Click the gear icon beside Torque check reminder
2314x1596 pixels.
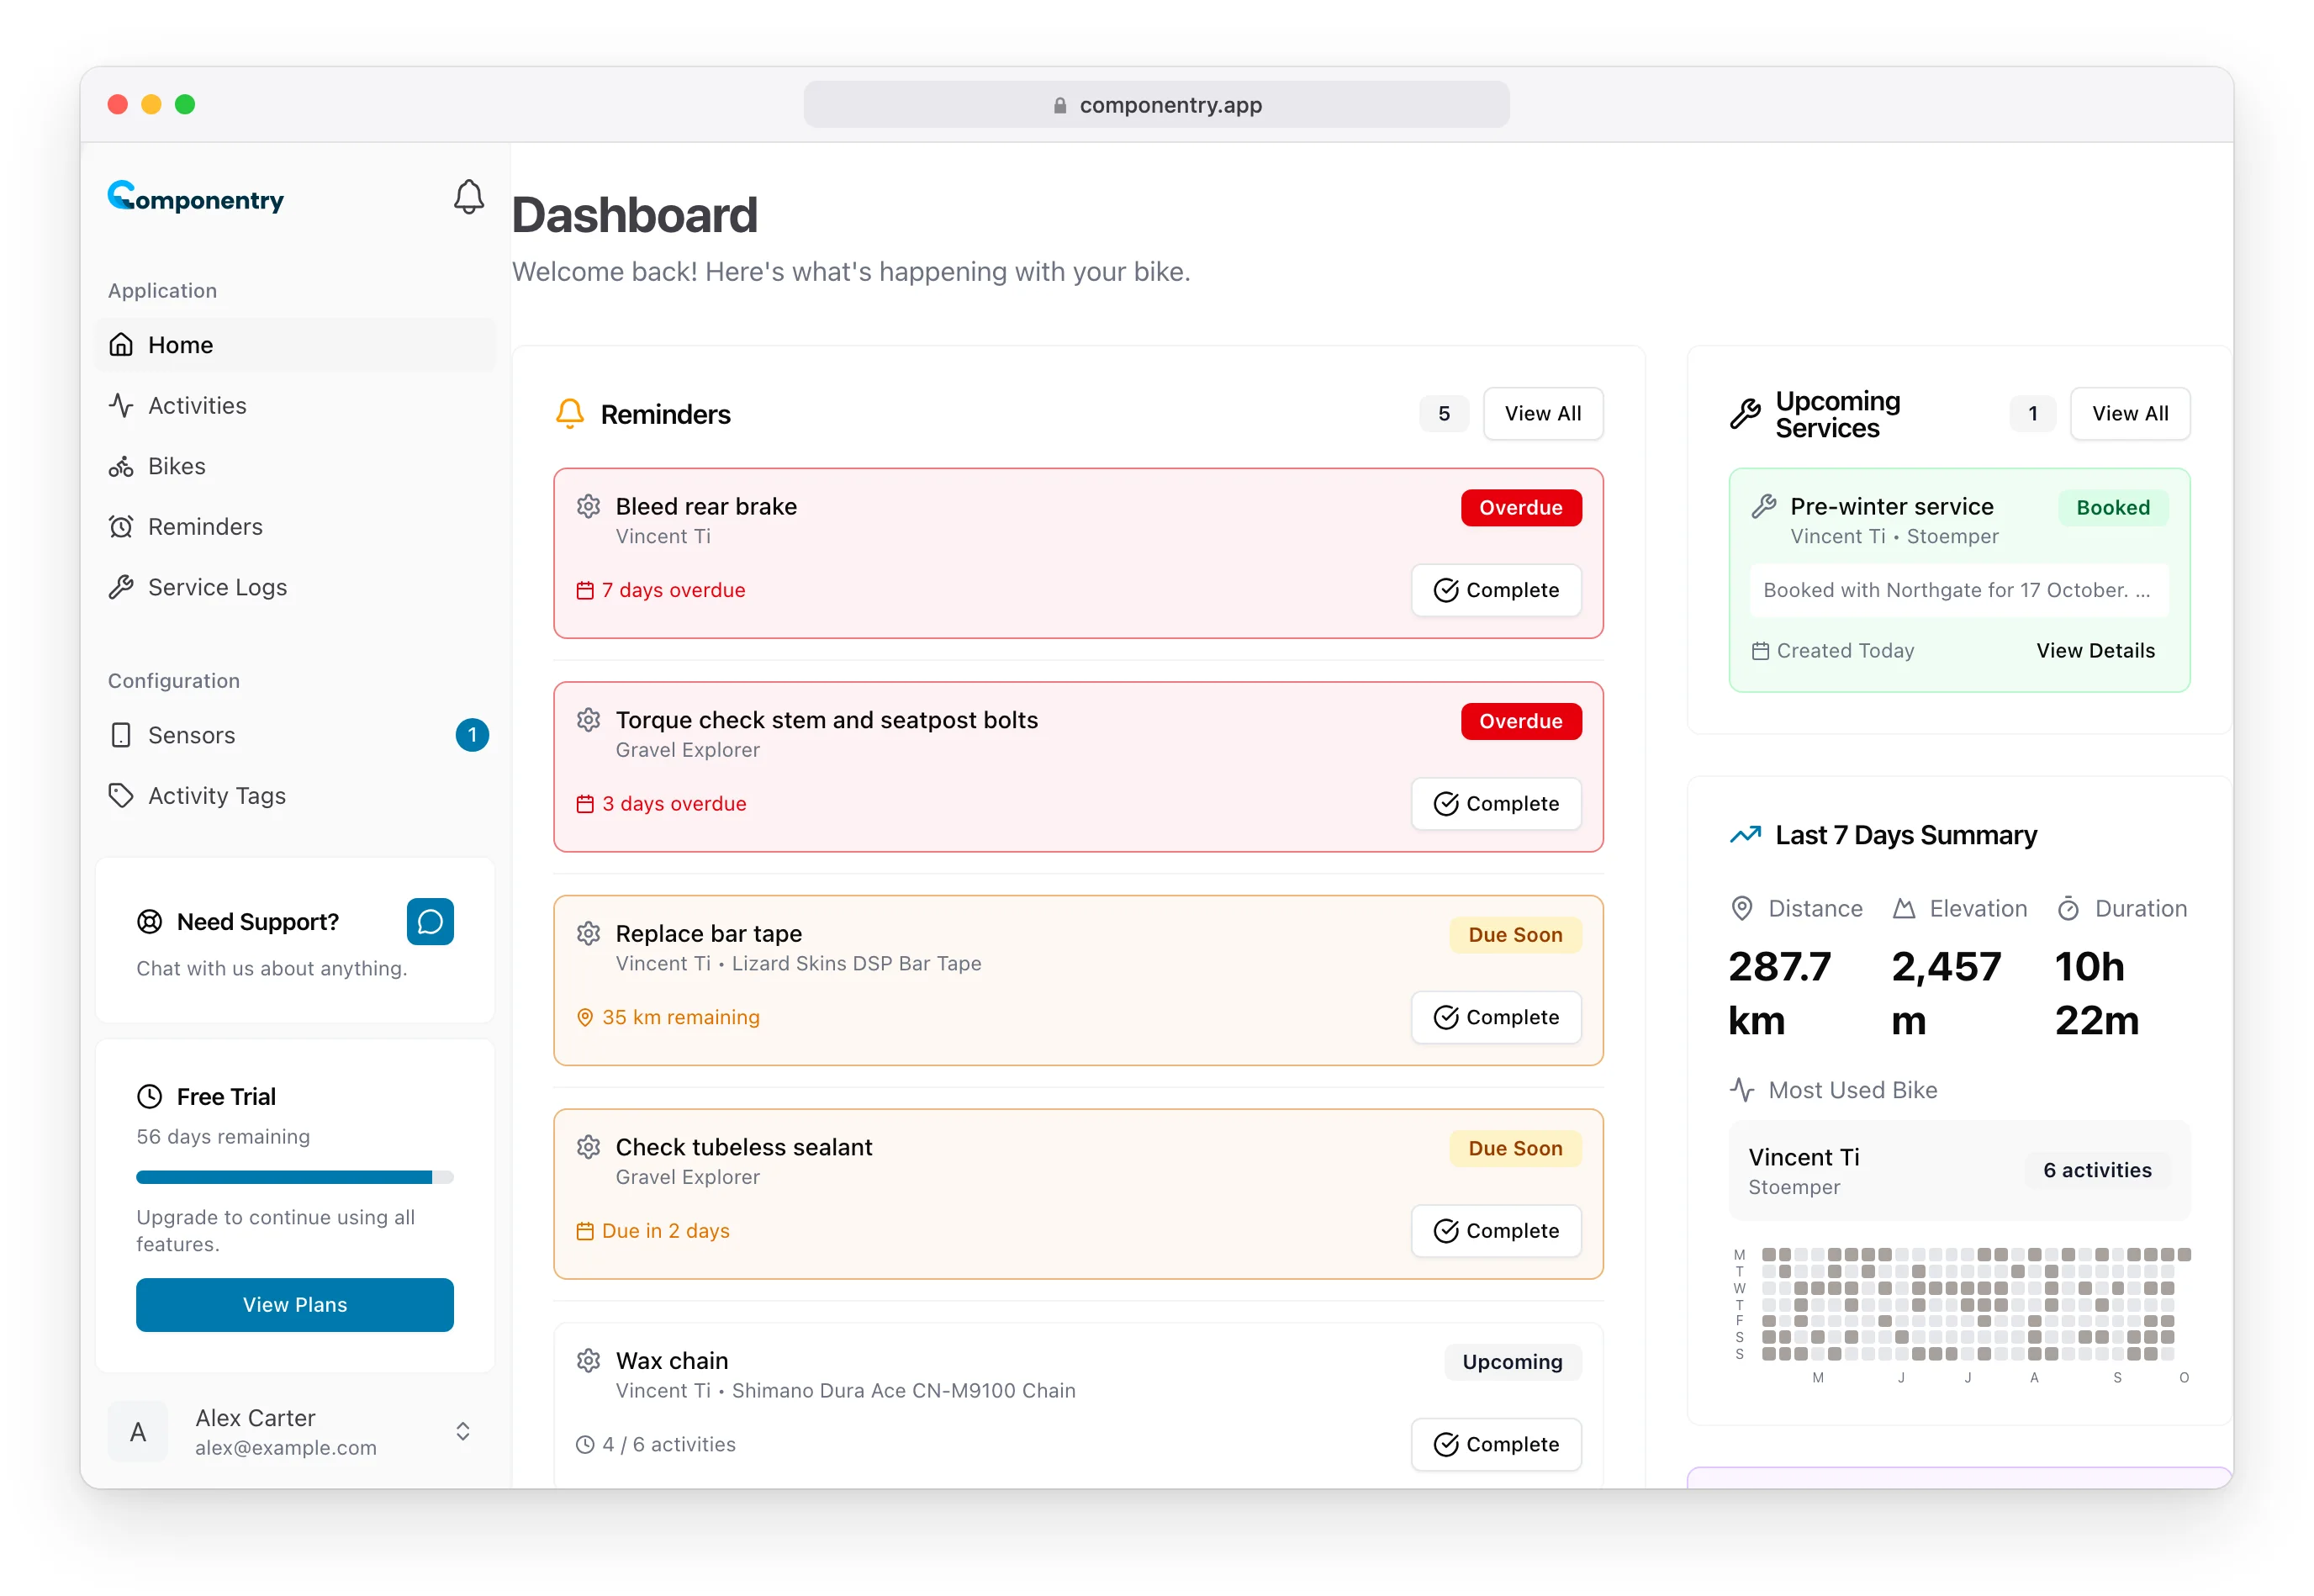coord(588,720)
